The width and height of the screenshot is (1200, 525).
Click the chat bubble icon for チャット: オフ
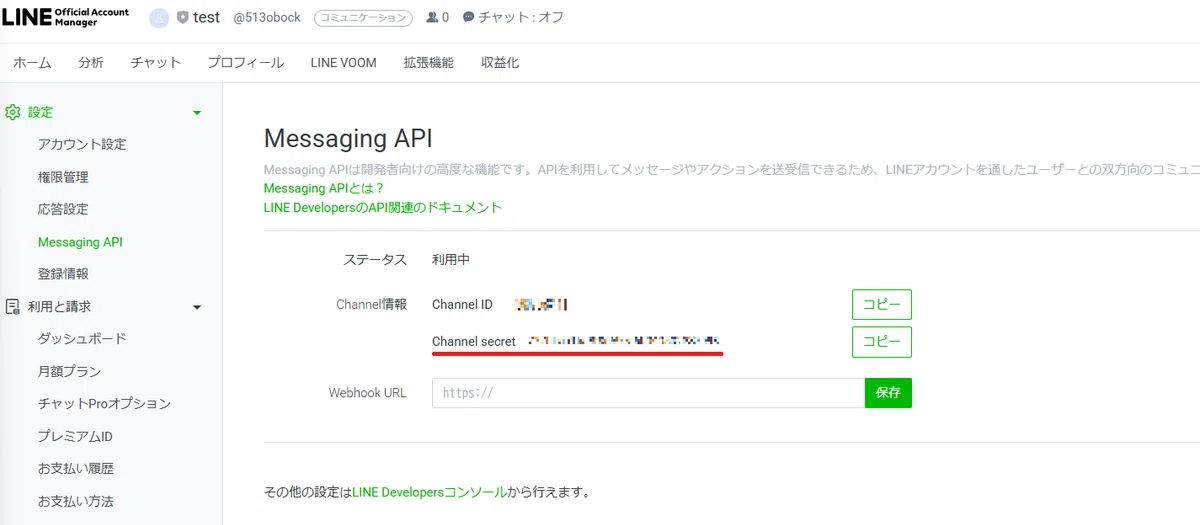(468, 18)
